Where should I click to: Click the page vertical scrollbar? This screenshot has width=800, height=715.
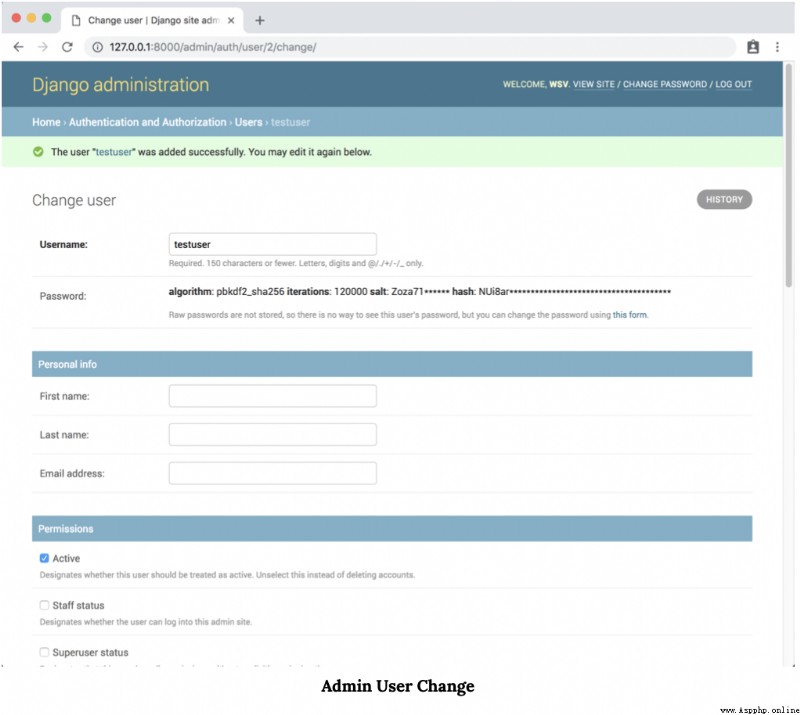tap(788, 175)
